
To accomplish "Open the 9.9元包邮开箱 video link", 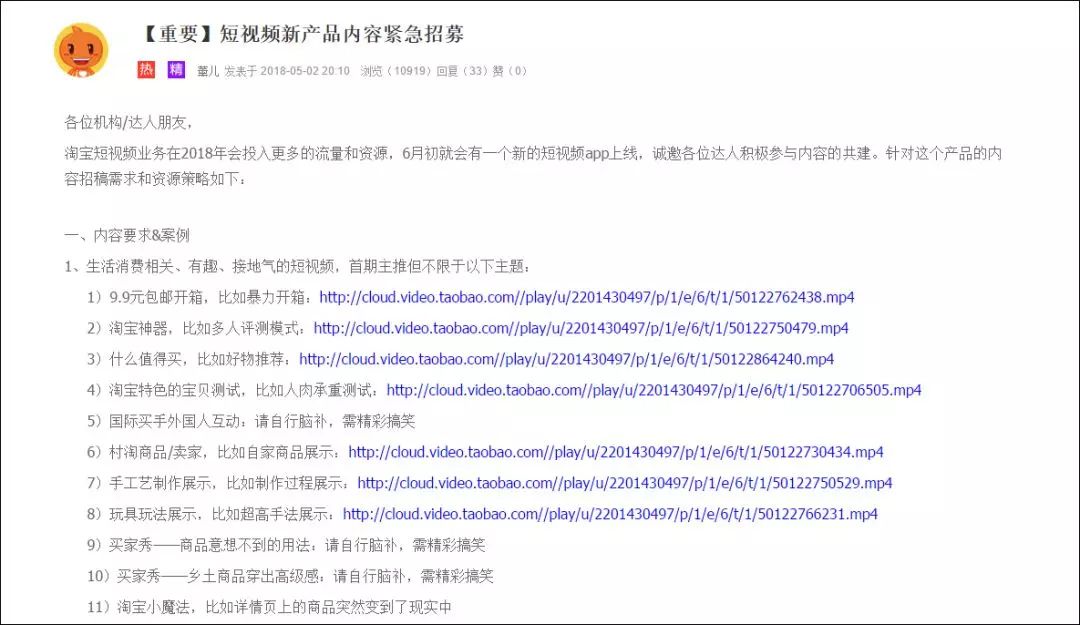I will (x=587, y=297).
